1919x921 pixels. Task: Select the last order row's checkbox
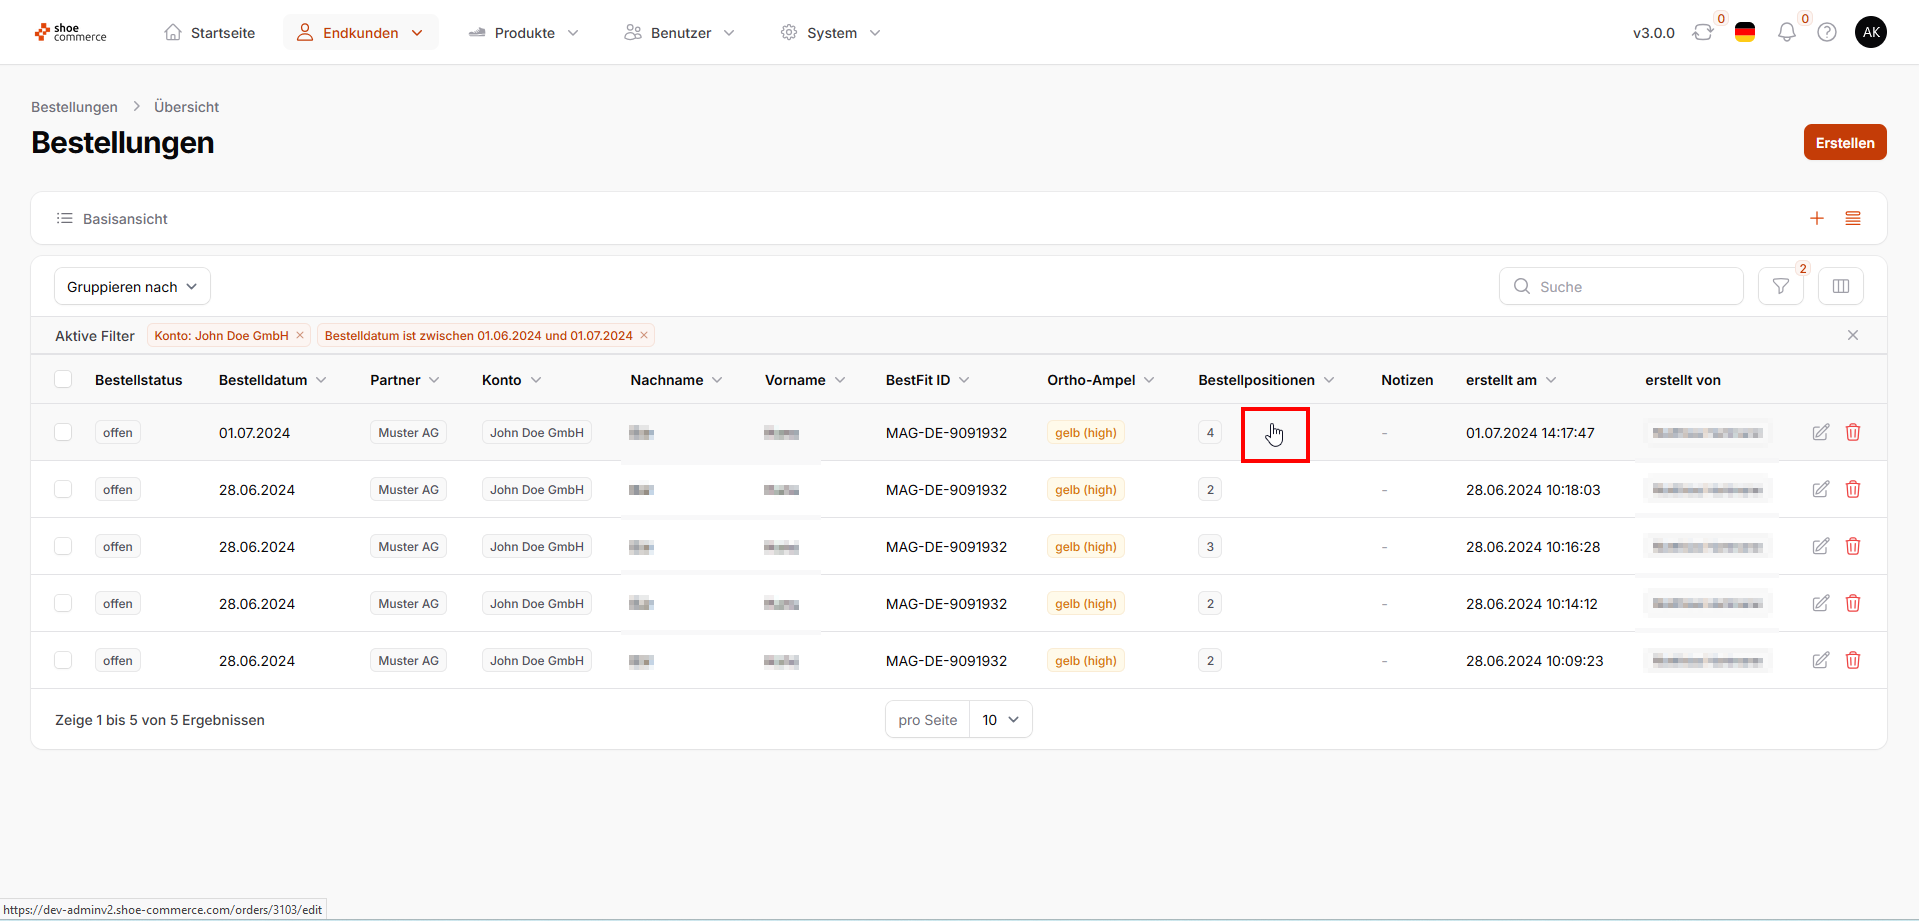pos(63,660)
